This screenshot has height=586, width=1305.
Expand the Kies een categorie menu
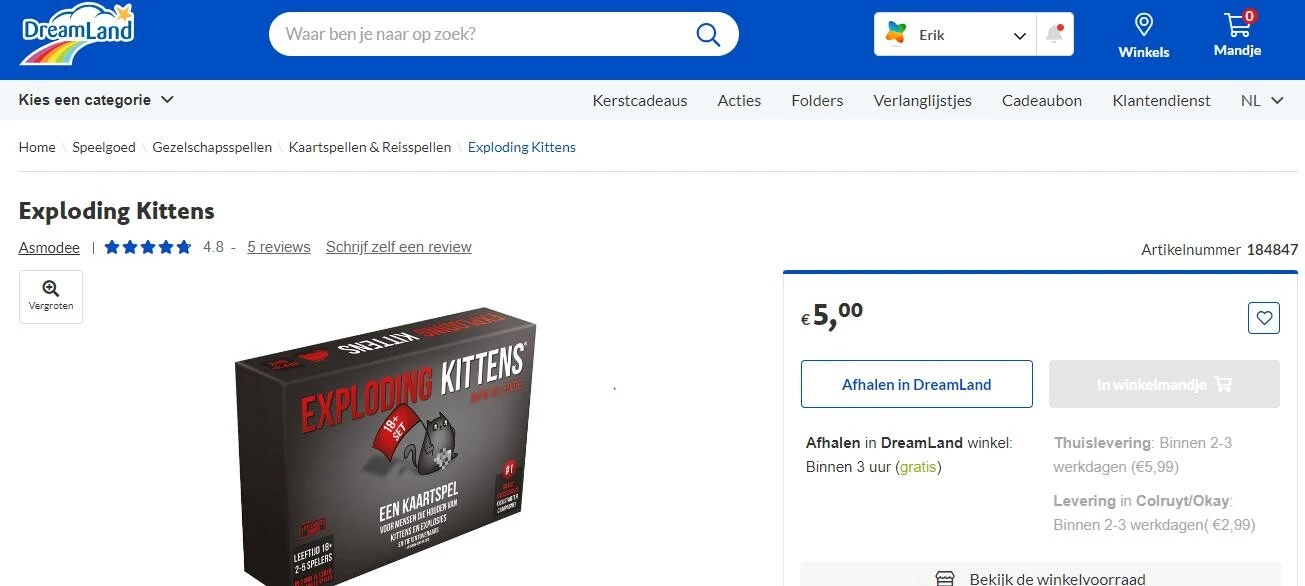[96, 100]
